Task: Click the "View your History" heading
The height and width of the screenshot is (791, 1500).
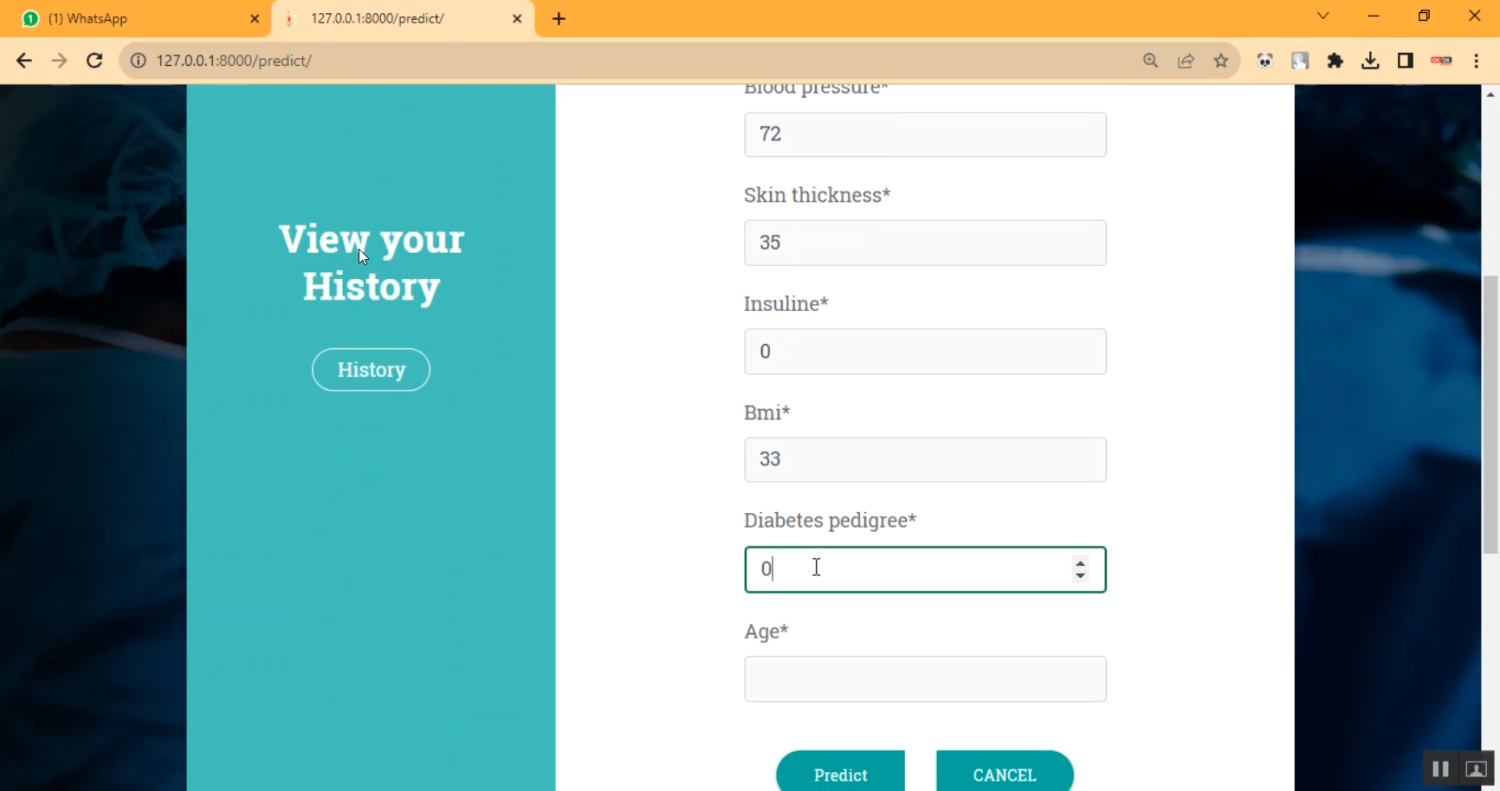Action: pos(371,262)
